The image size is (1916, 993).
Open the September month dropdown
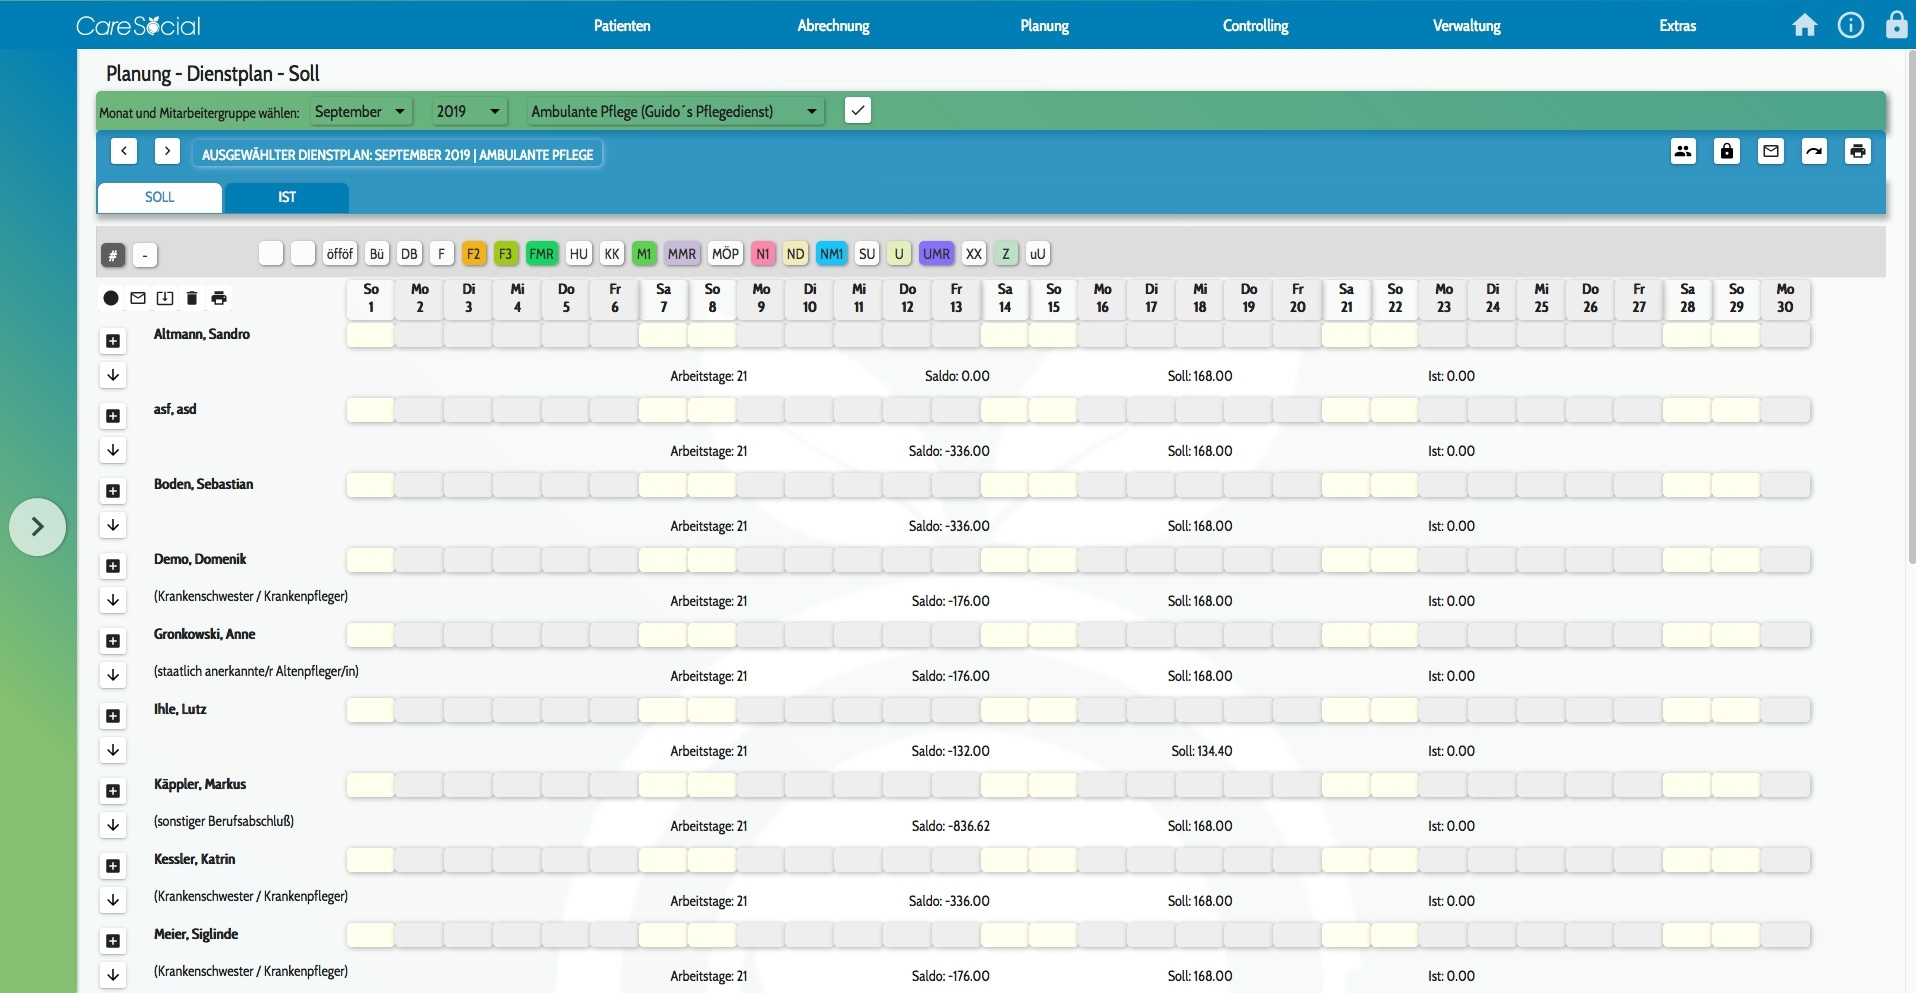tap(359, 112)
